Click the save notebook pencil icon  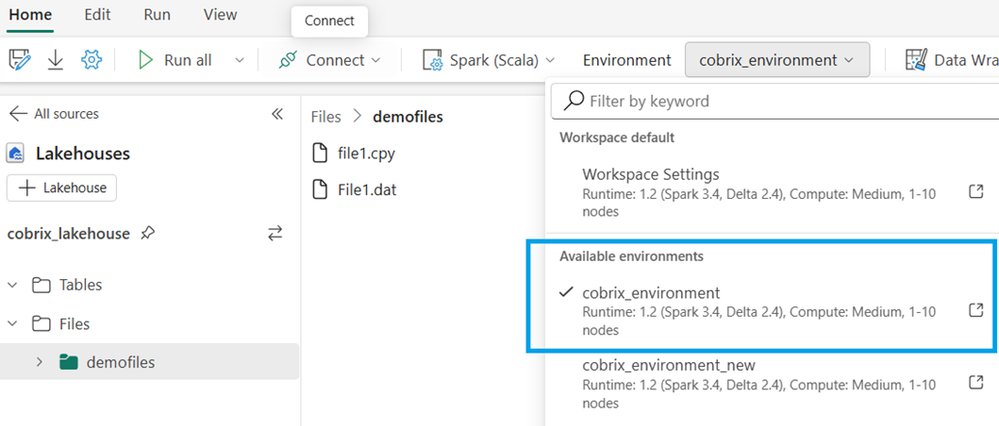point(20,60)
